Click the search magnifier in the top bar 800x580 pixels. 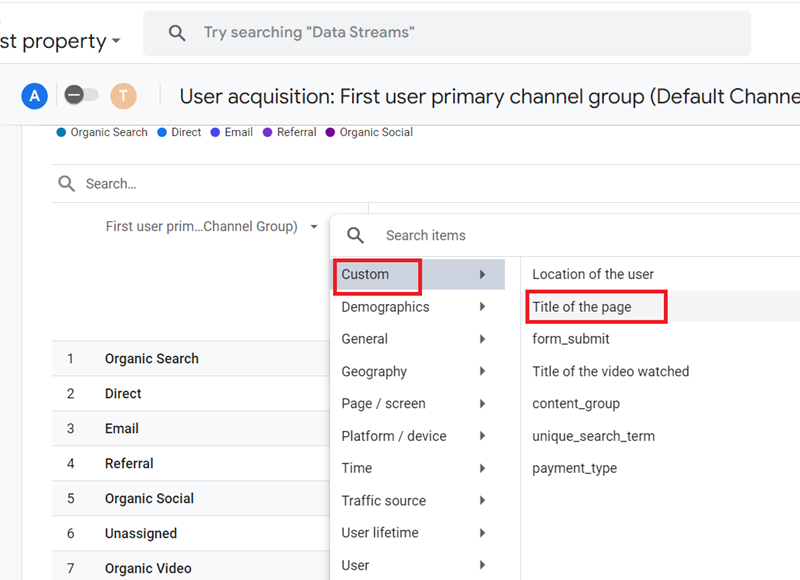pos(177,33)
